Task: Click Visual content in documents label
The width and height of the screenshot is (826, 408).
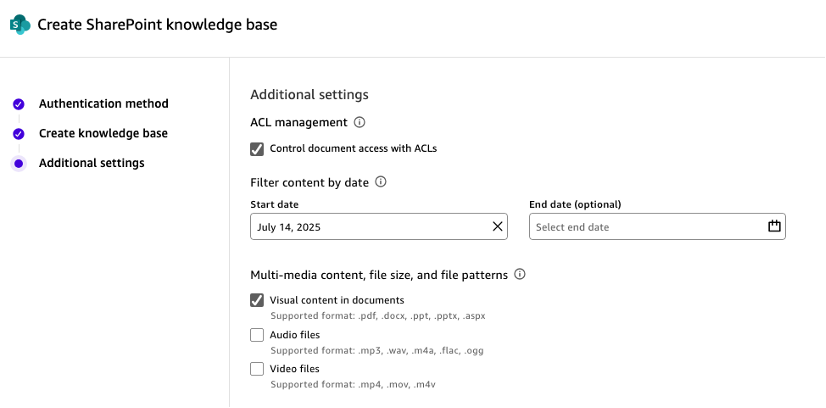Action: pyautogui.click(x=337, y=300)
